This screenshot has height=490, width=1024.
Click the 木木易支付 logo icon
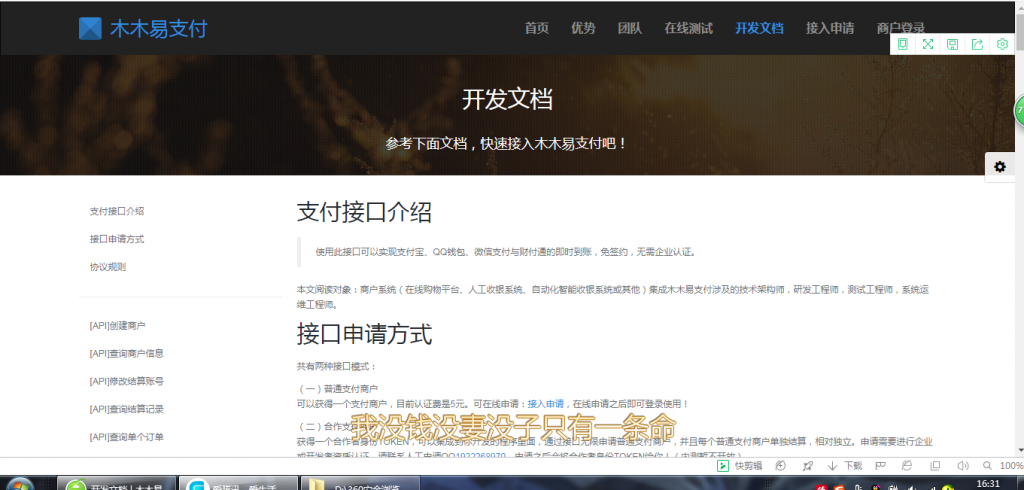point(90,28)
